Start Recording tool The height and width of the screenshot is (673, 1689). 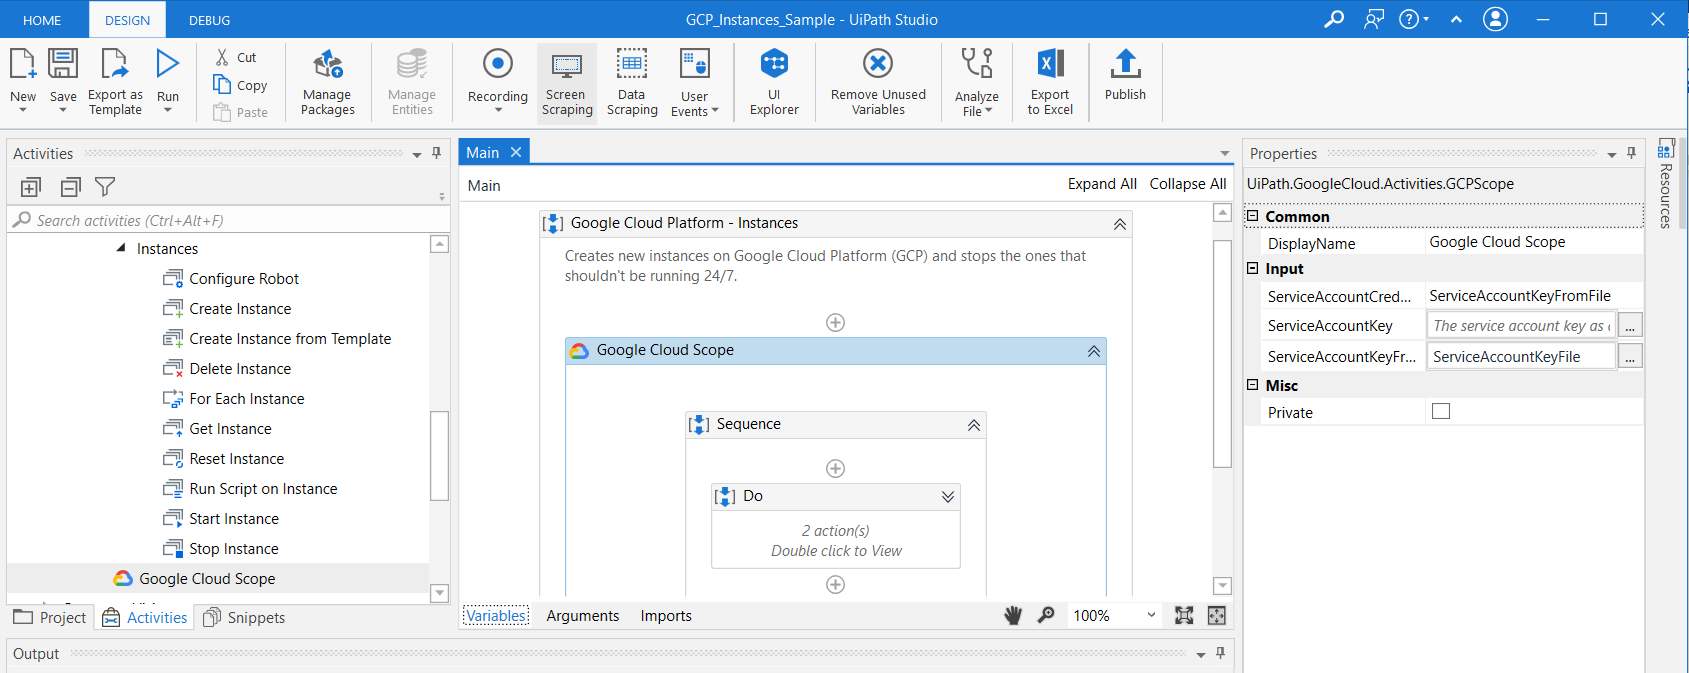497,80
